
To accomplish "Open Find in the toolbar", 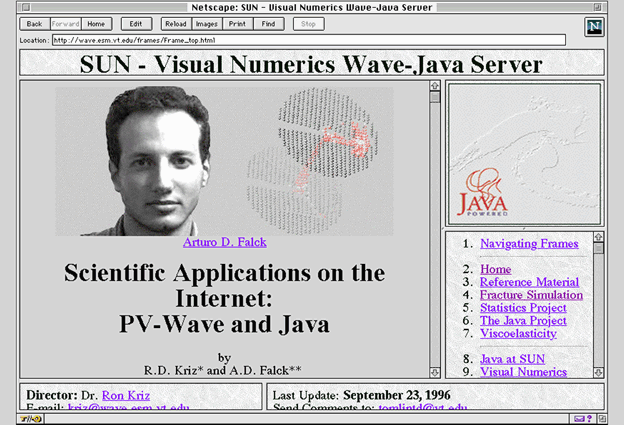I will 269,24.
